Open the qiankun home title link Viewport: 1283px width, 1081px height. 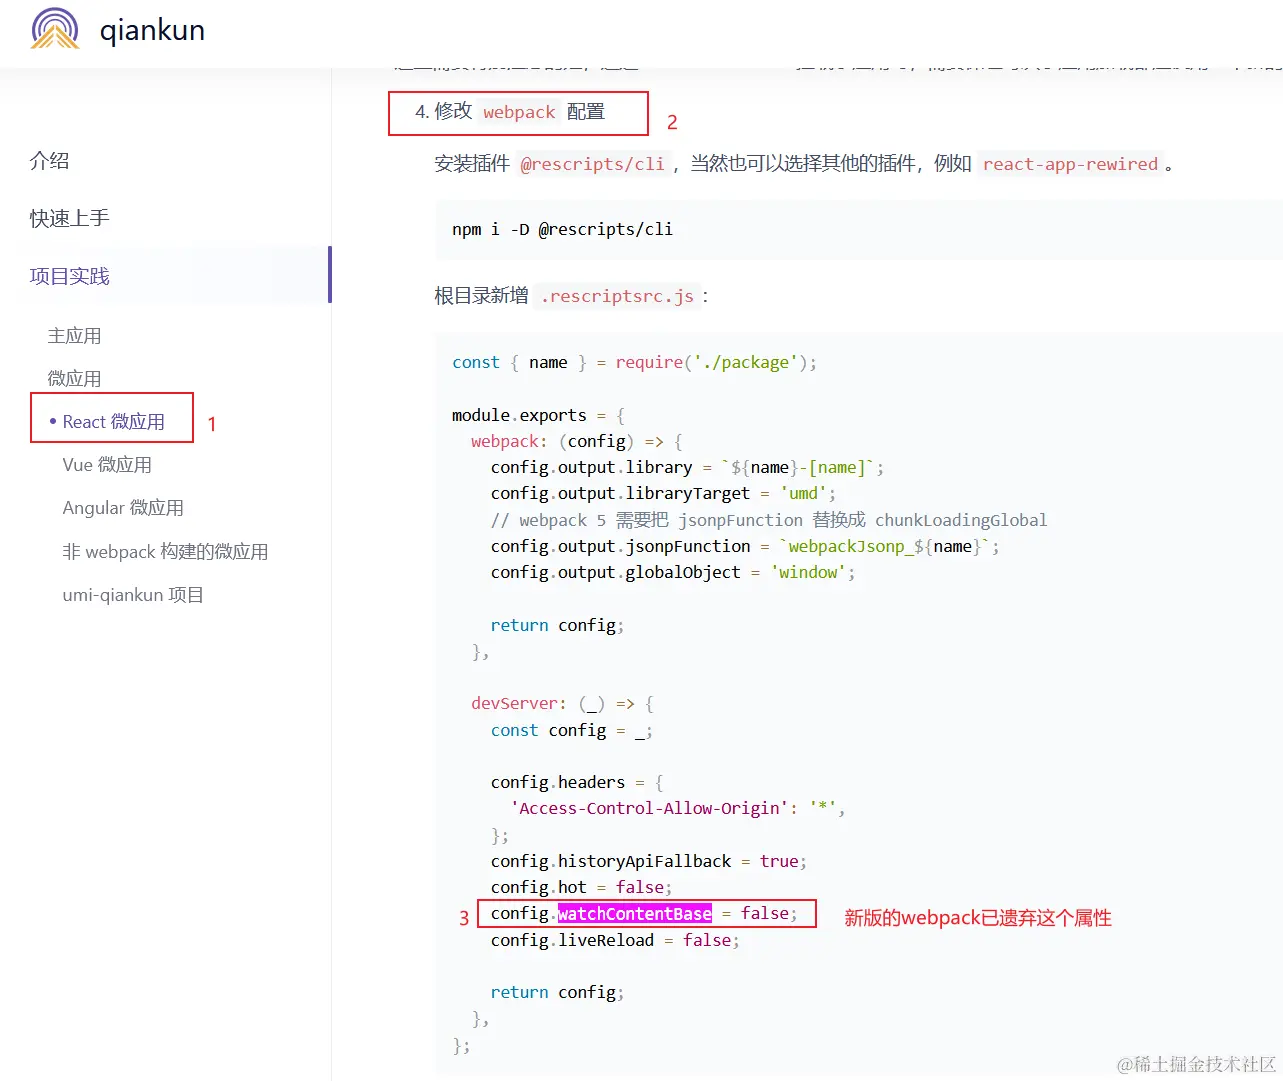(152, 30)
